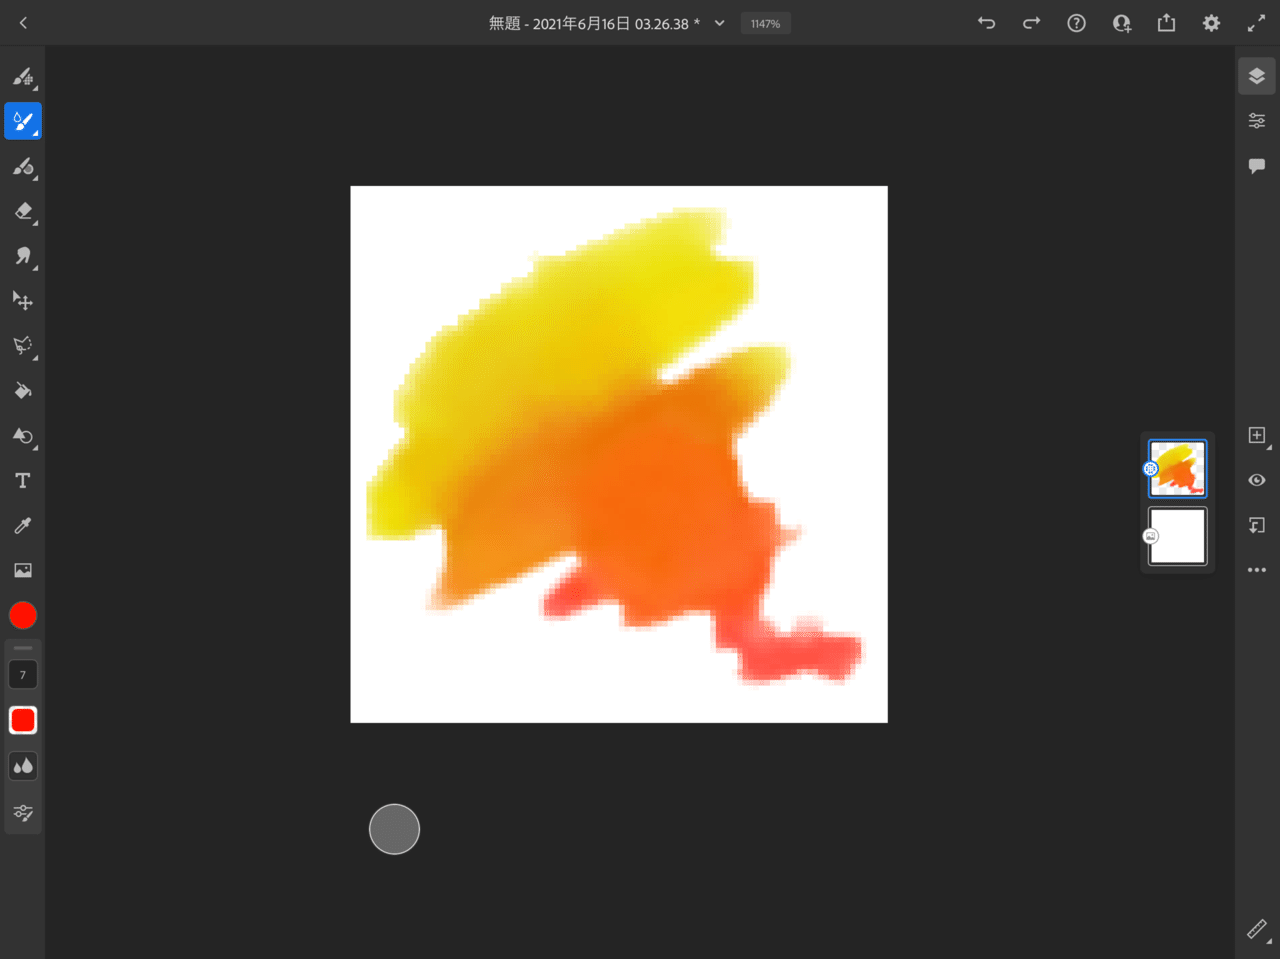Open the three-dots layer actions menu

[1257, 570]
